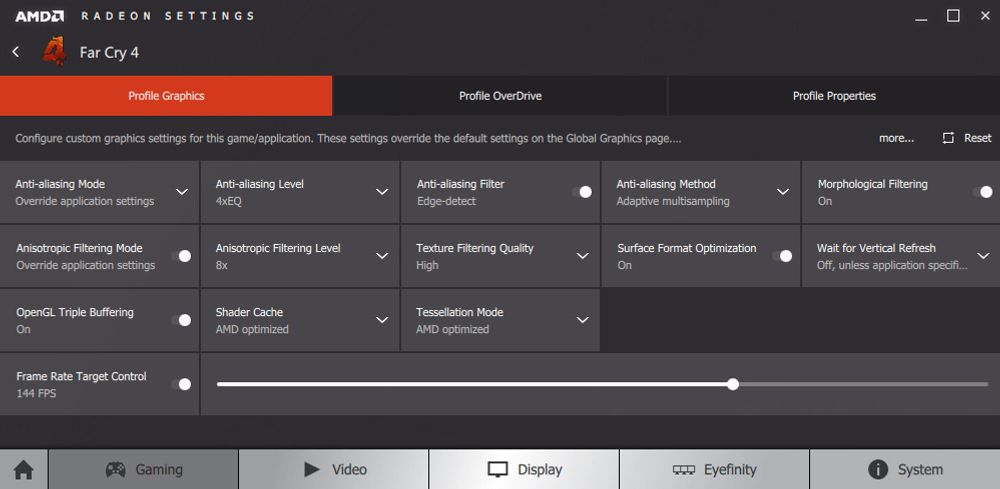Viewport: 1000px width, 489px height.
Task: Open the Profile Properties tab
Action: (x=834, y=96)
